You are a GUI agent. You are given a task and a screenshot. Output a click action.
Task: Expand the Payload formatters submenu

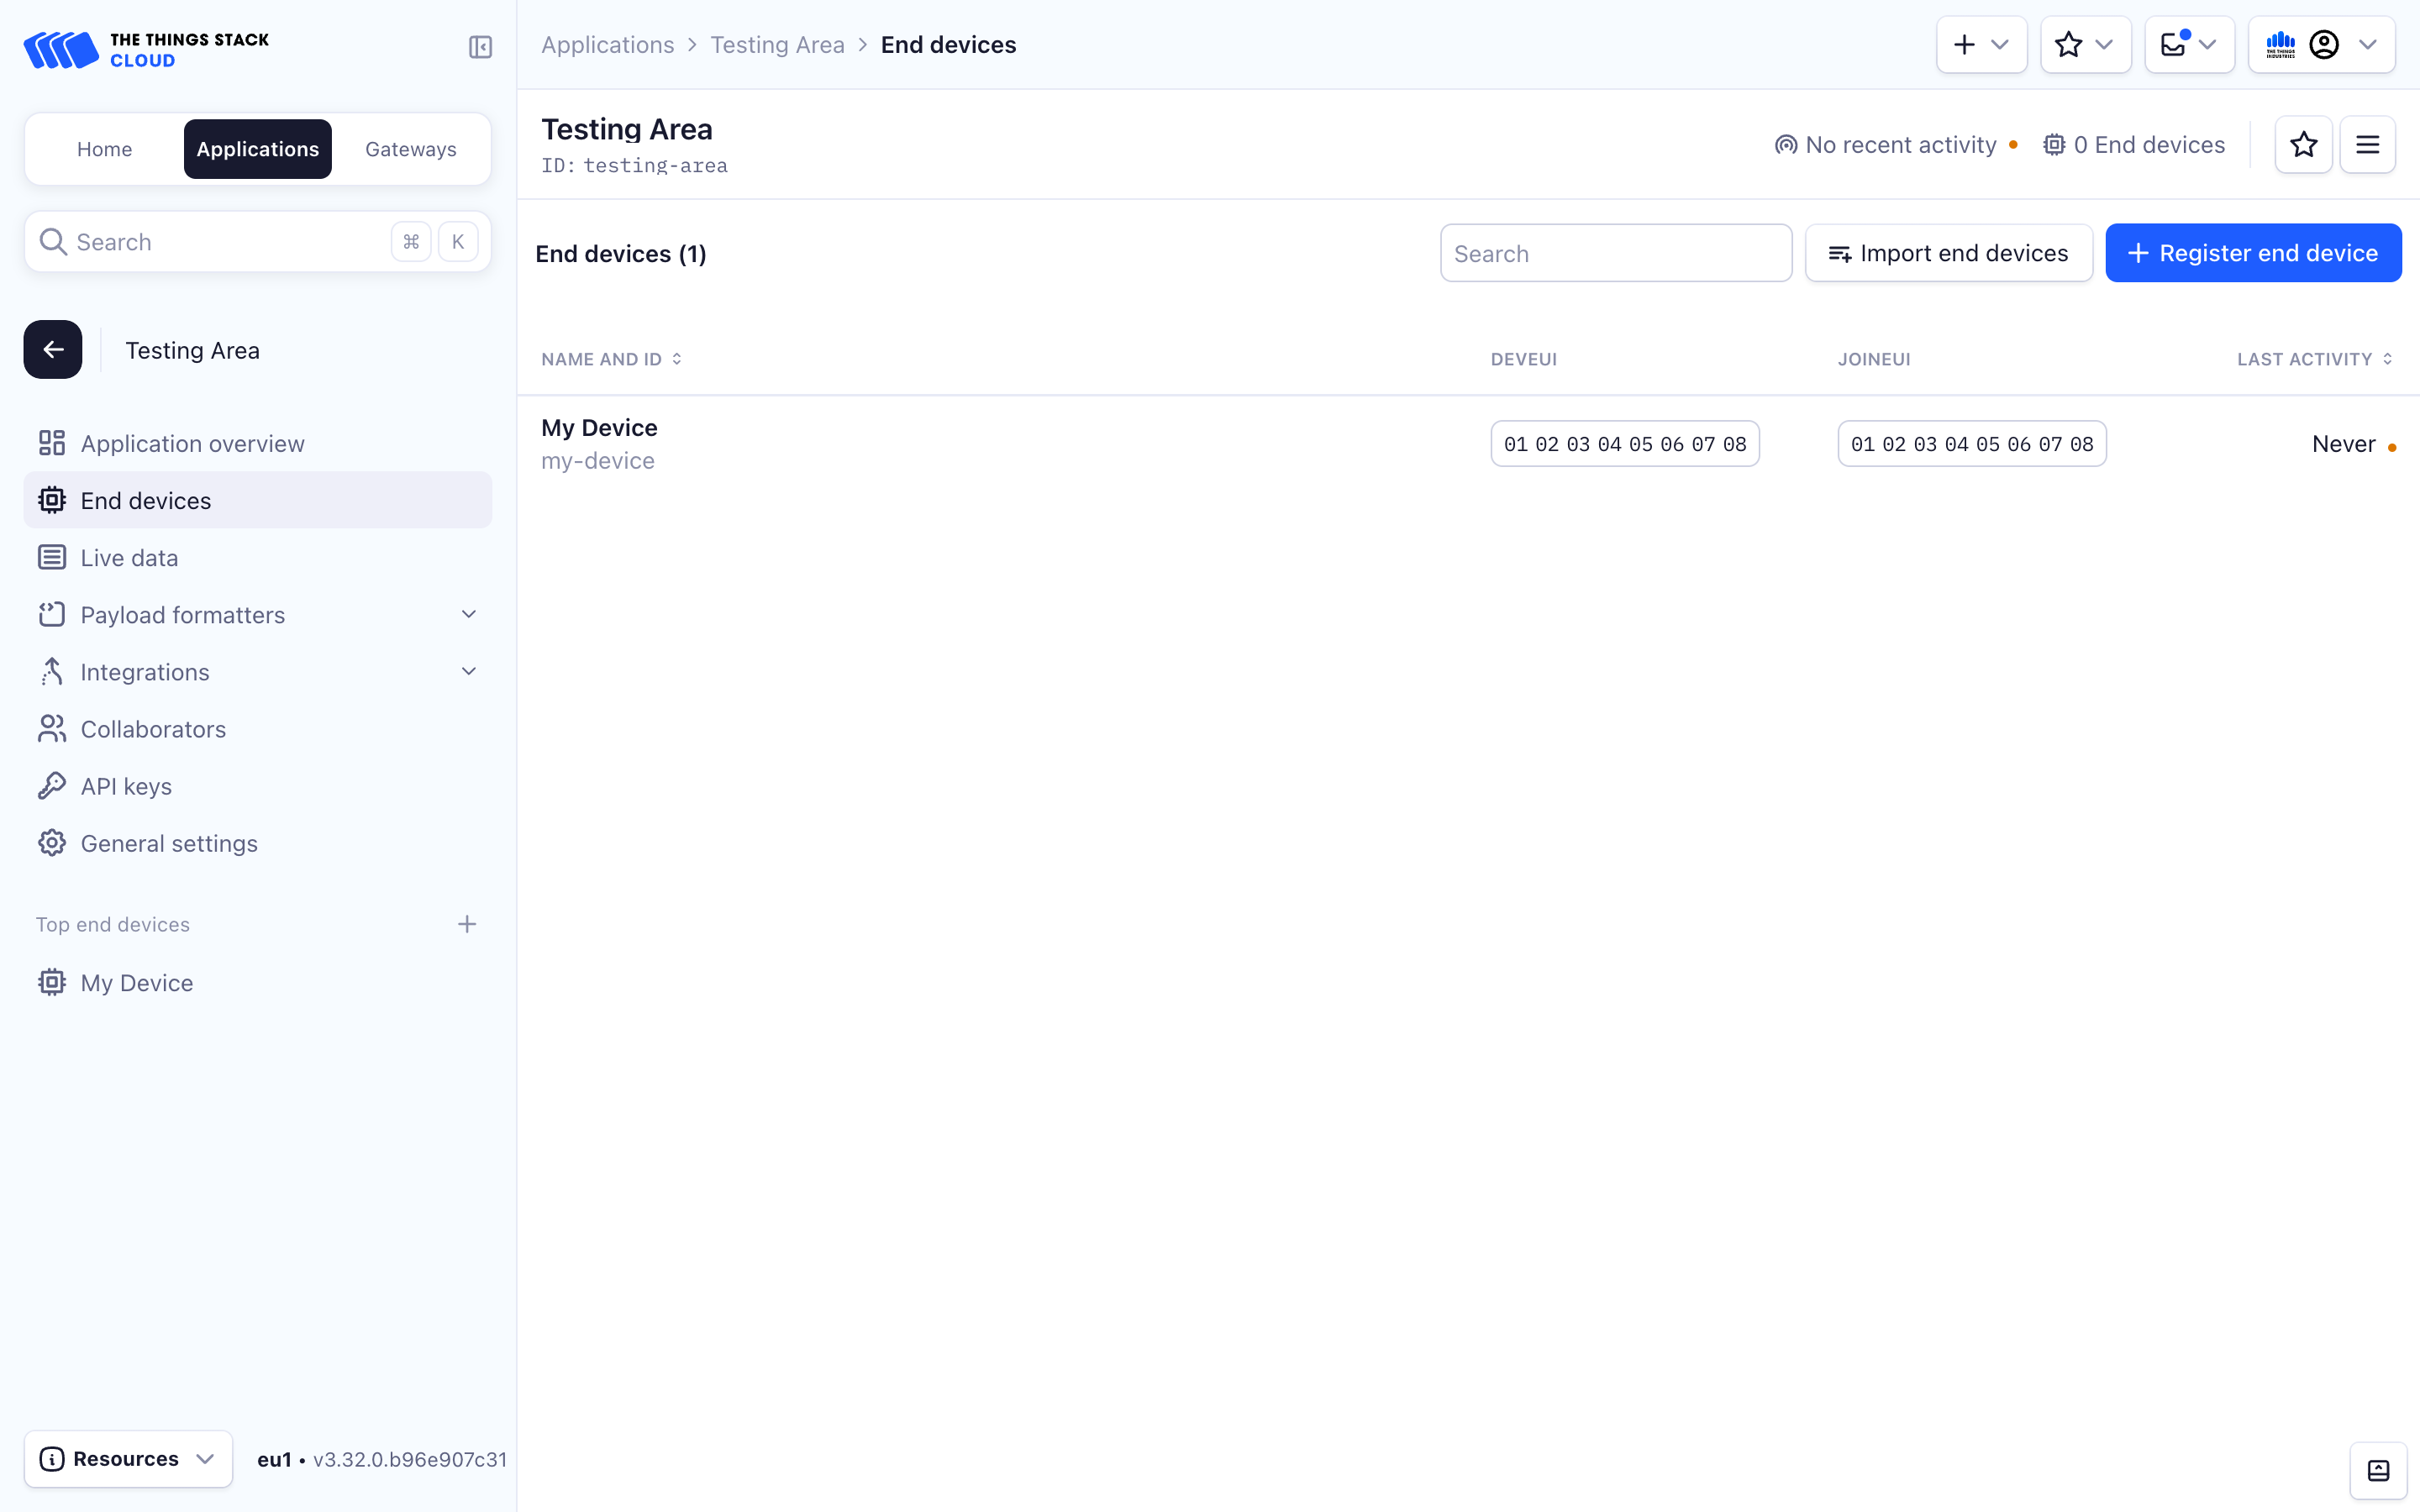(x=468, y=615)
